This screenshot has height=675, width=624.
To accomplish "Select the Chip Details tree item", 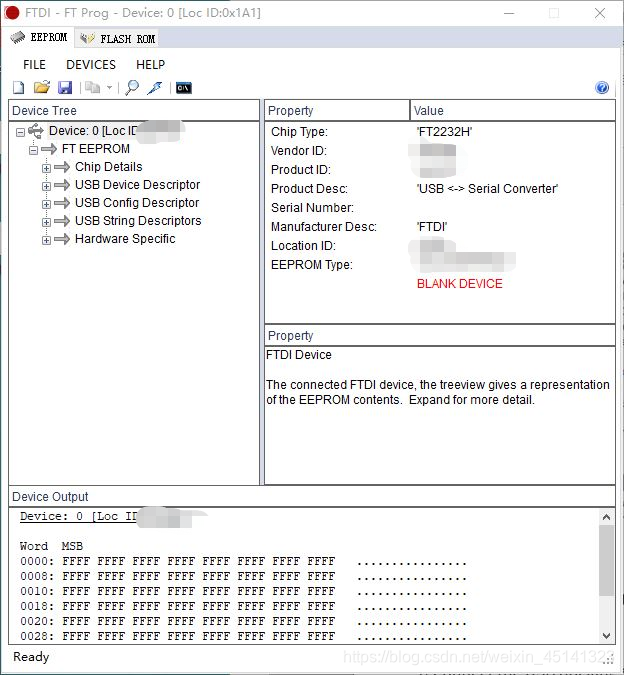I will (x=108, y=167).
